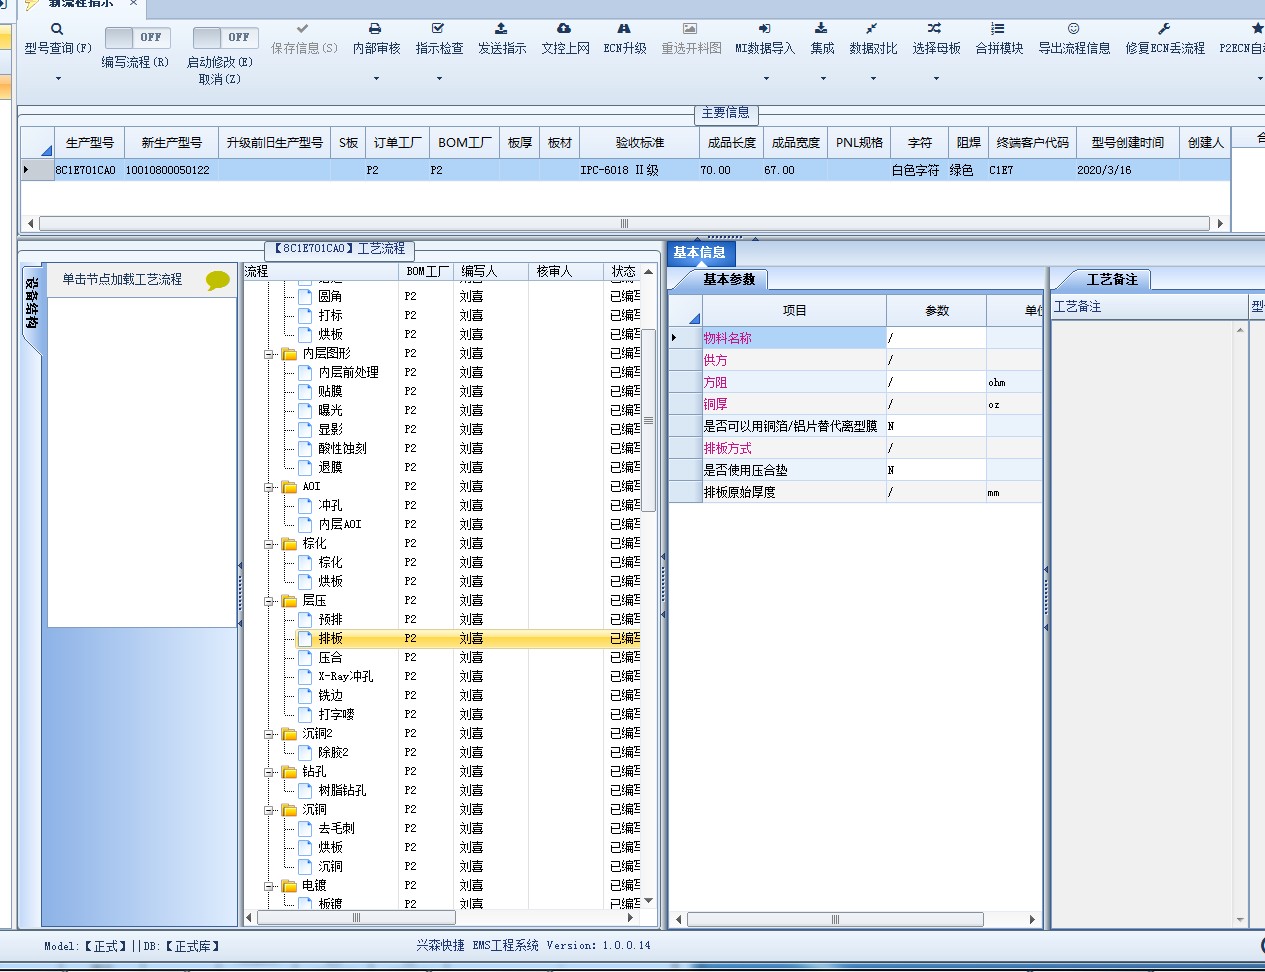Click the speech bubble beside 单击节点加载工艺流程
Image resolution: width=1265 pixels, height=972 pixels.
(217, 280)
